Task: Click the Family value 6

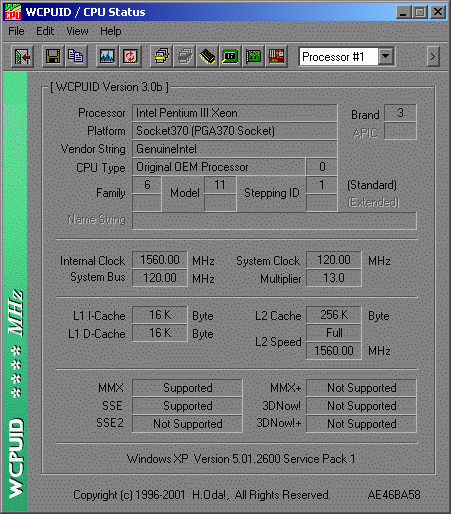Action: (147, 185)
